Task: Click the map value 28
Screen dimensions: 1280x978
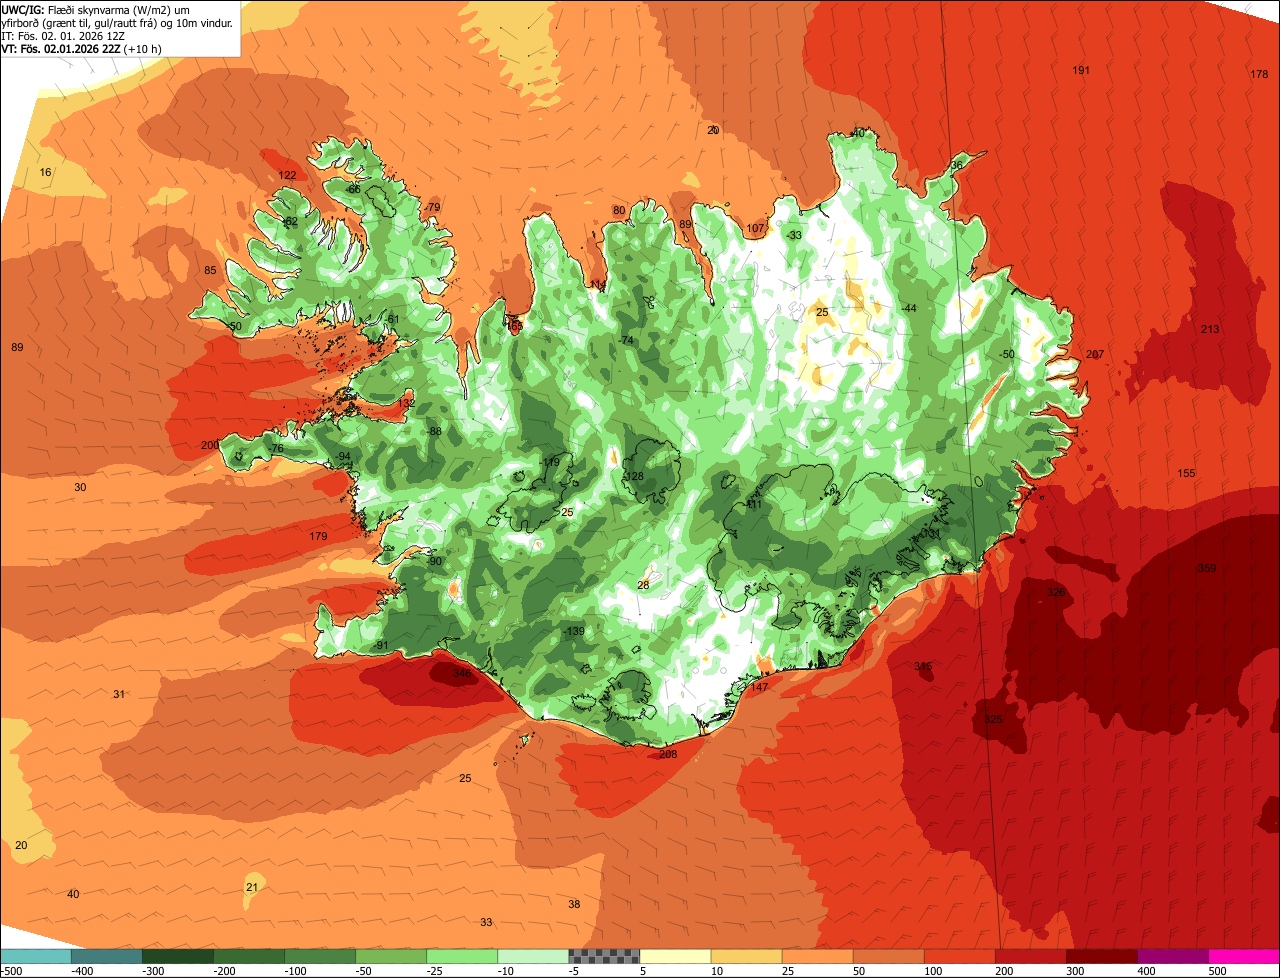Action: tap(643, 585)
